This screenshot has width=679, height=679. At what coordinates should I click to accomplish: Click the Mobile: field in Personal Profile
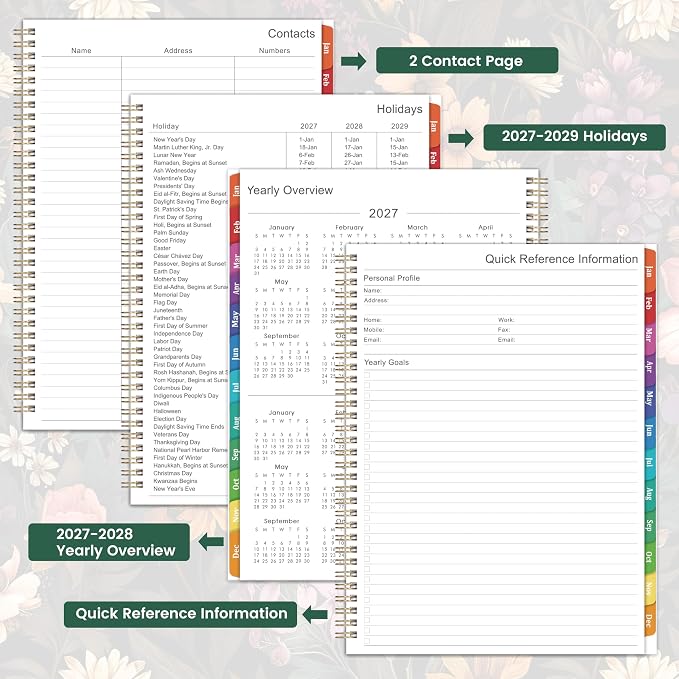[x=429, y=330]
